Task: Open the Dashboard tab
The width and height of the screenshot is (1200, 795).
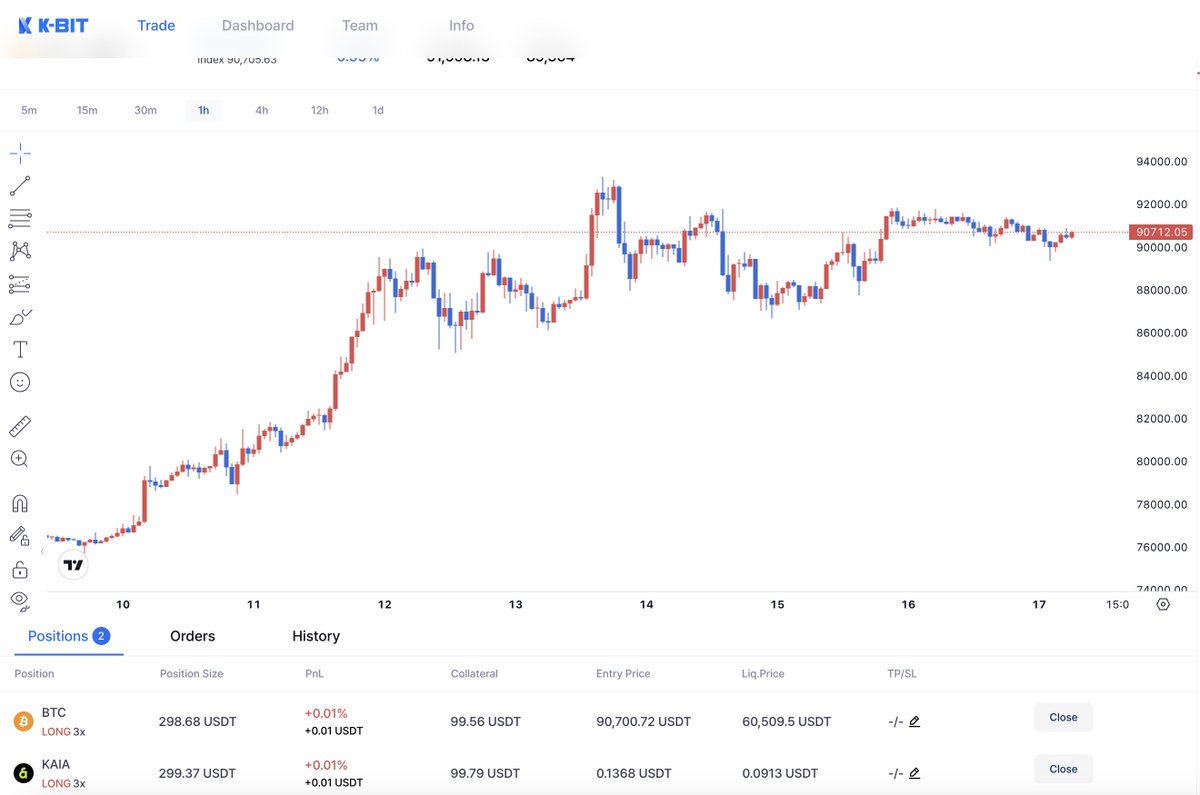Action: coord(258,25)
